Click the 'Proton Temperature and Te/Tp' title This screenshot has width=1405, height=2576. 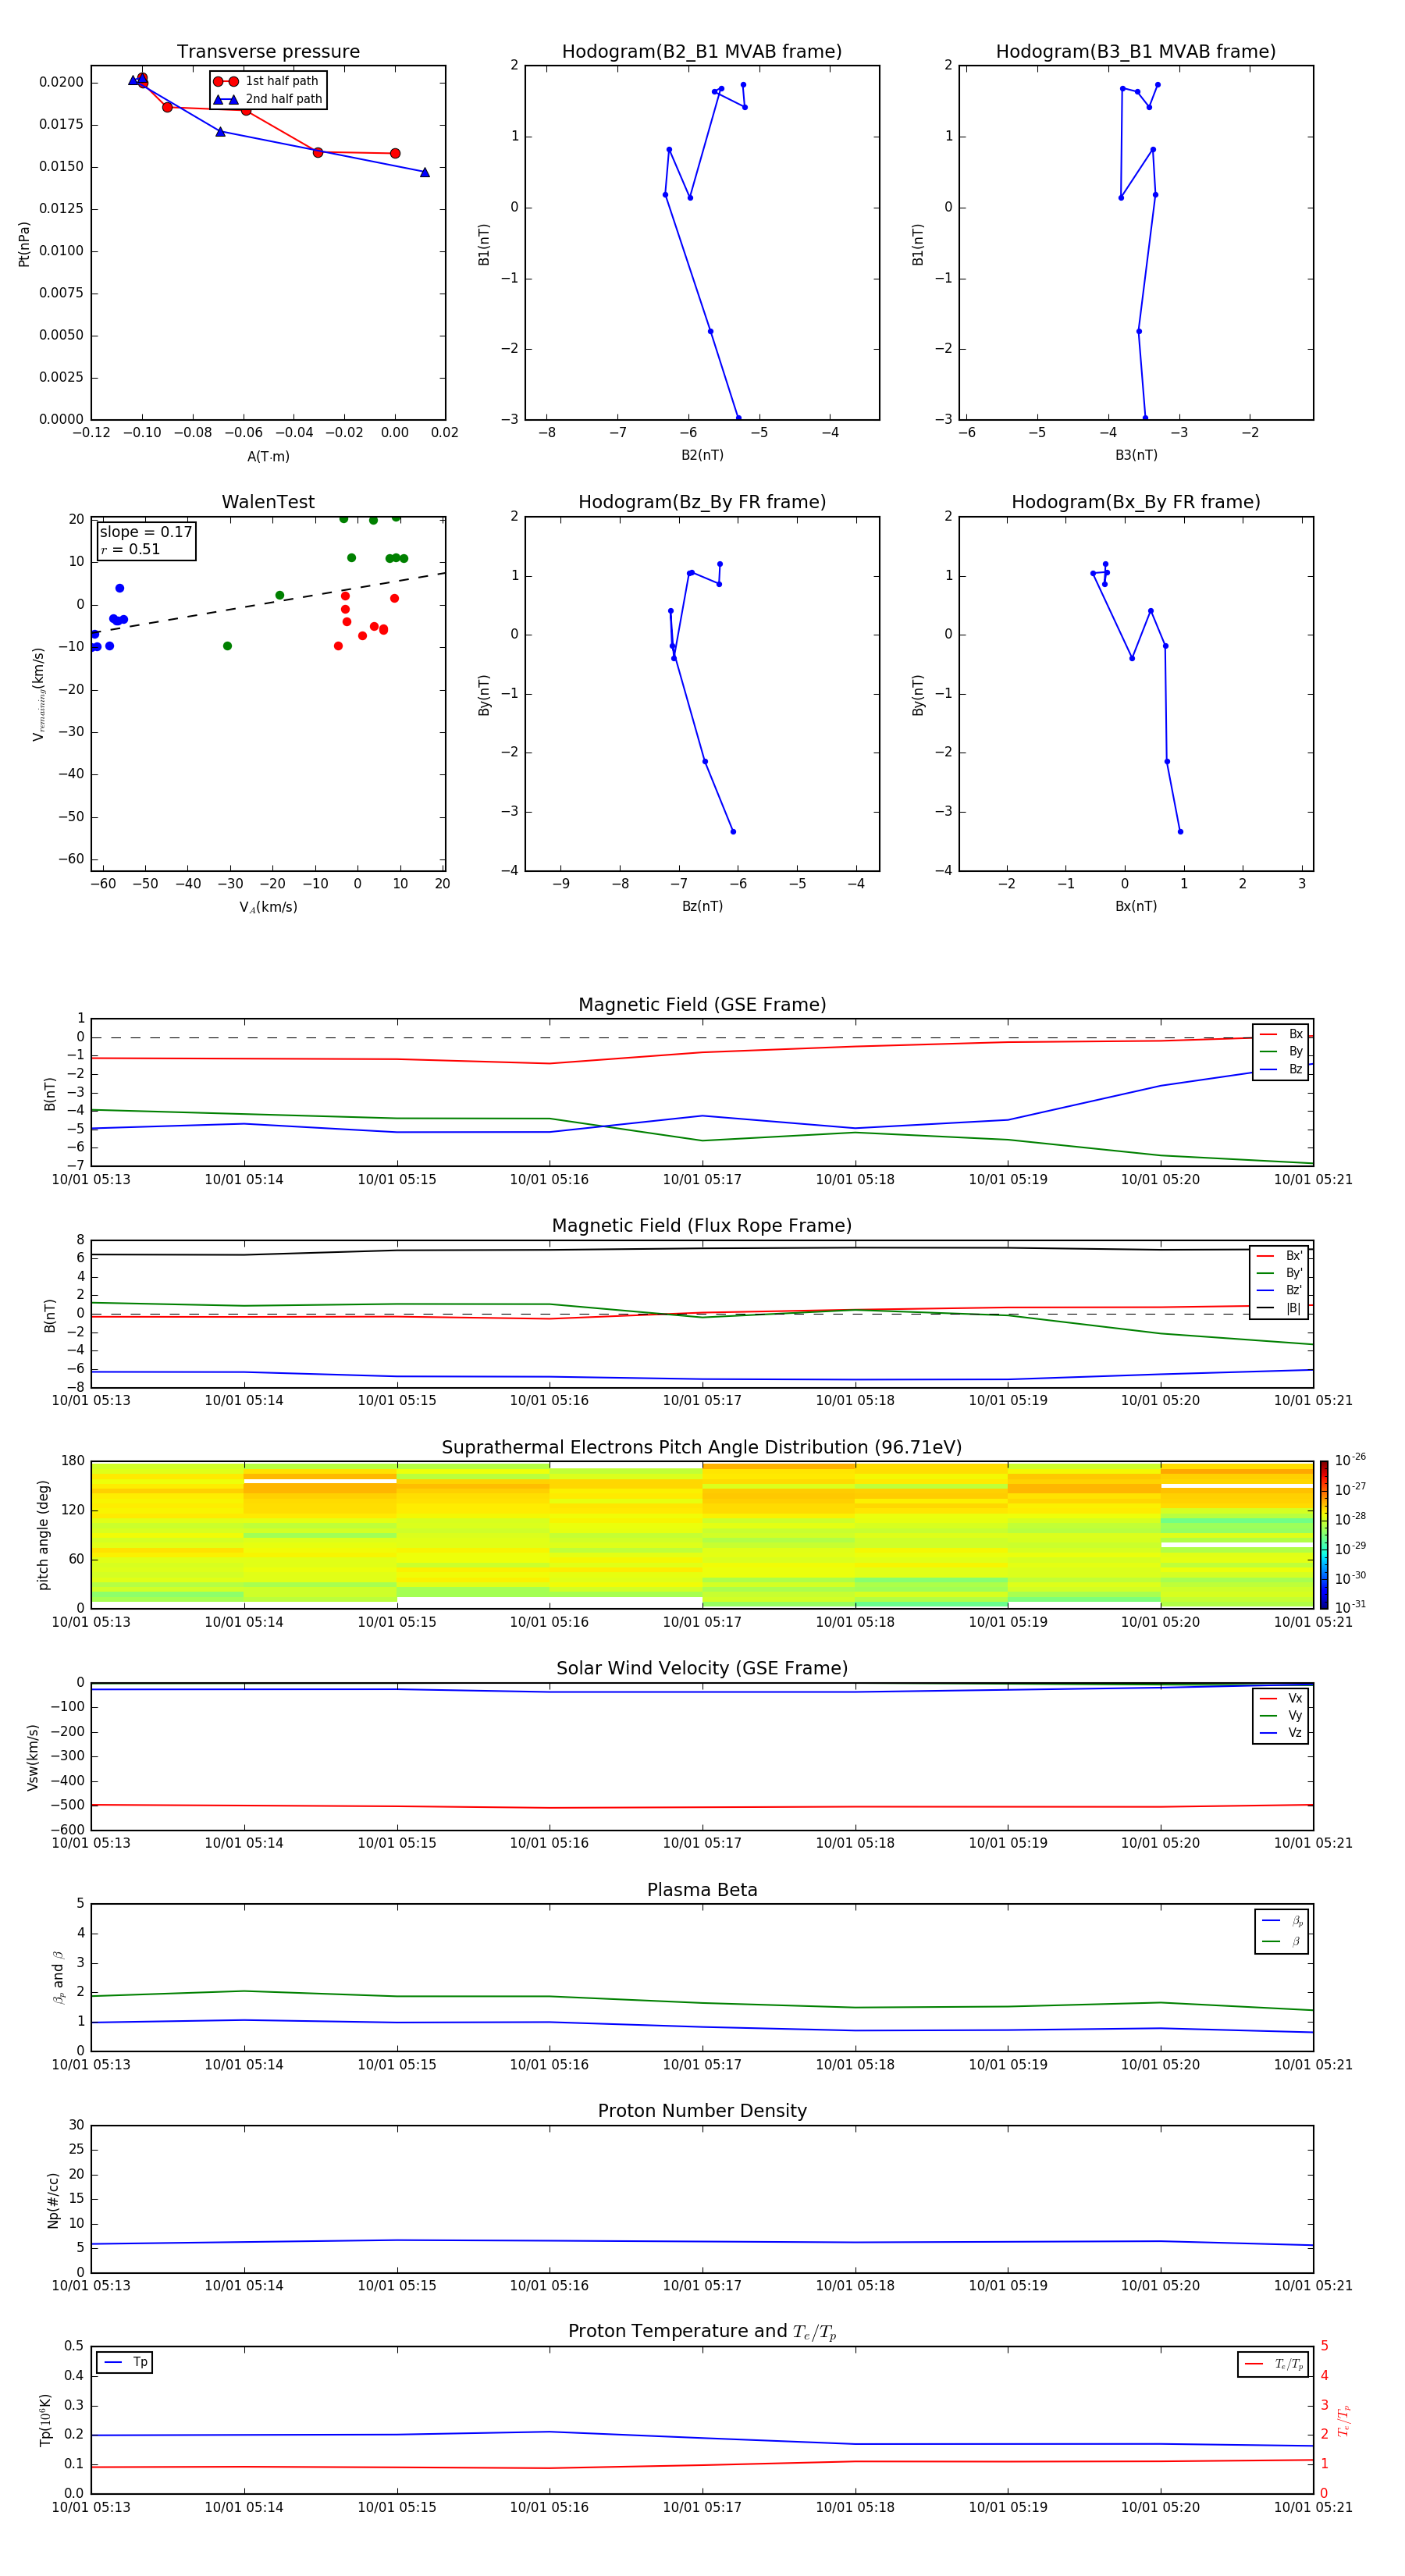702,2332
